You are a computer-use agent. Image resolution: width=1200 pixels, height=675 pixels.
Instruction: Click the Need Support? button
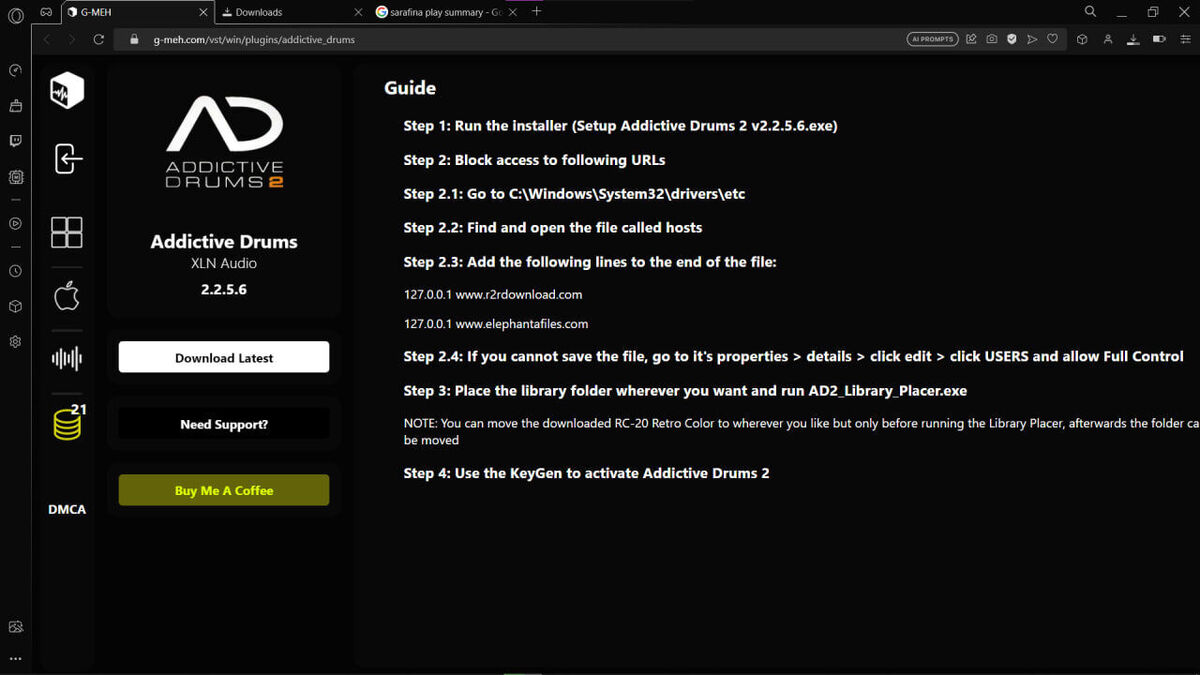(x=224, y=424)
